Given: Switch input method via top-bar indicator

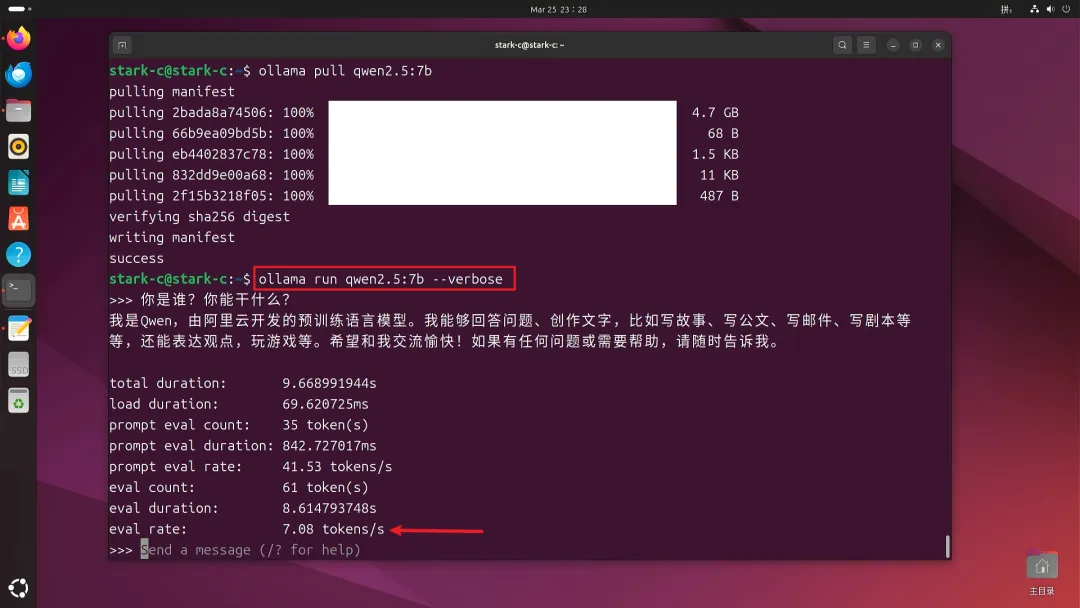Looking at the screenshot, I should pyautogui.click(x=1006, y=10).
